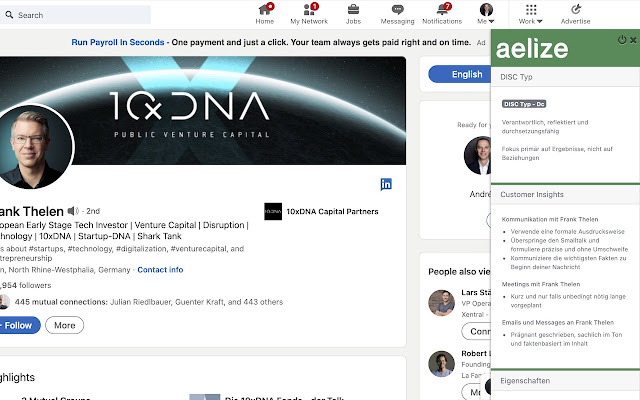Click the aelize logo
The width and height of the screenshot is (640, 400).
click(532, 49)
